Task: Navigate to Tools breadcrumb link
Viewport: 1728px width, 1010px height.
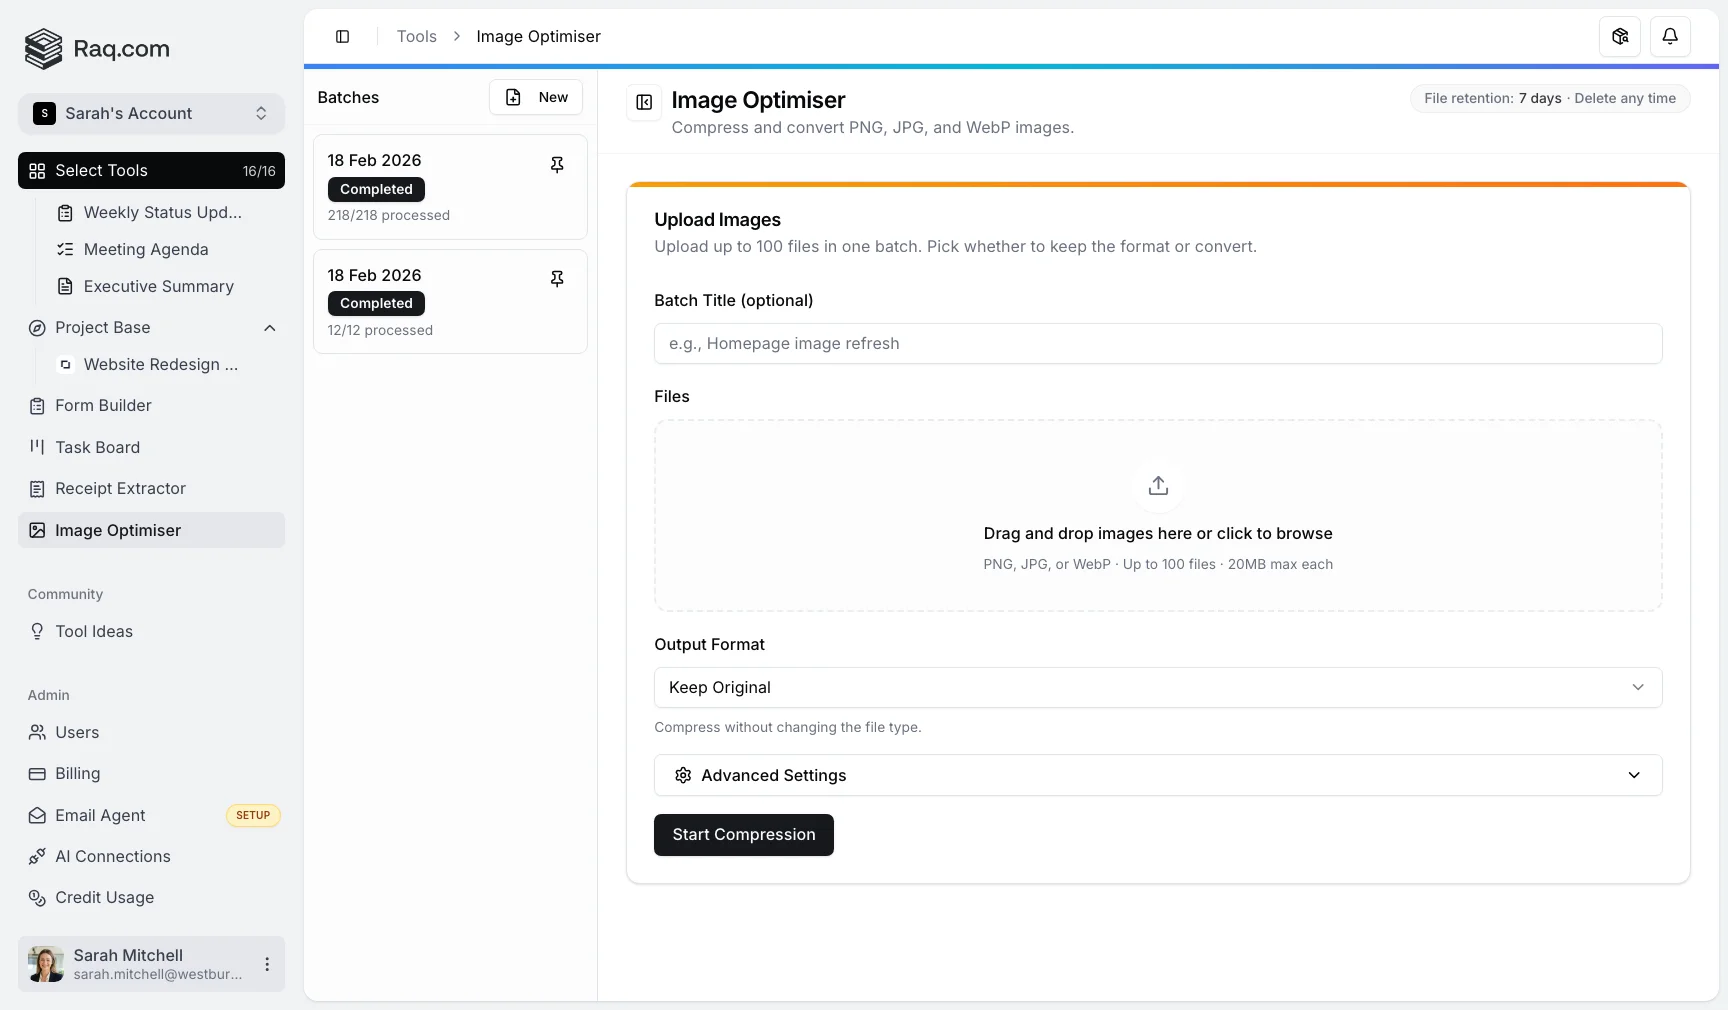Action: pyautogui.click(x=416, y=37)
